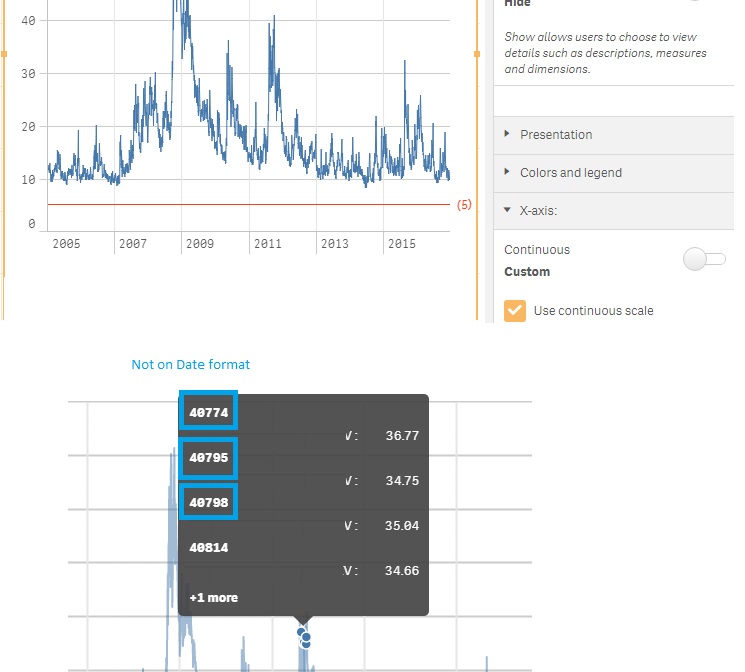The height and width of the screenshot is (672, 745).
Task: Click the y-axis value 10
Action: click(28, 180)
